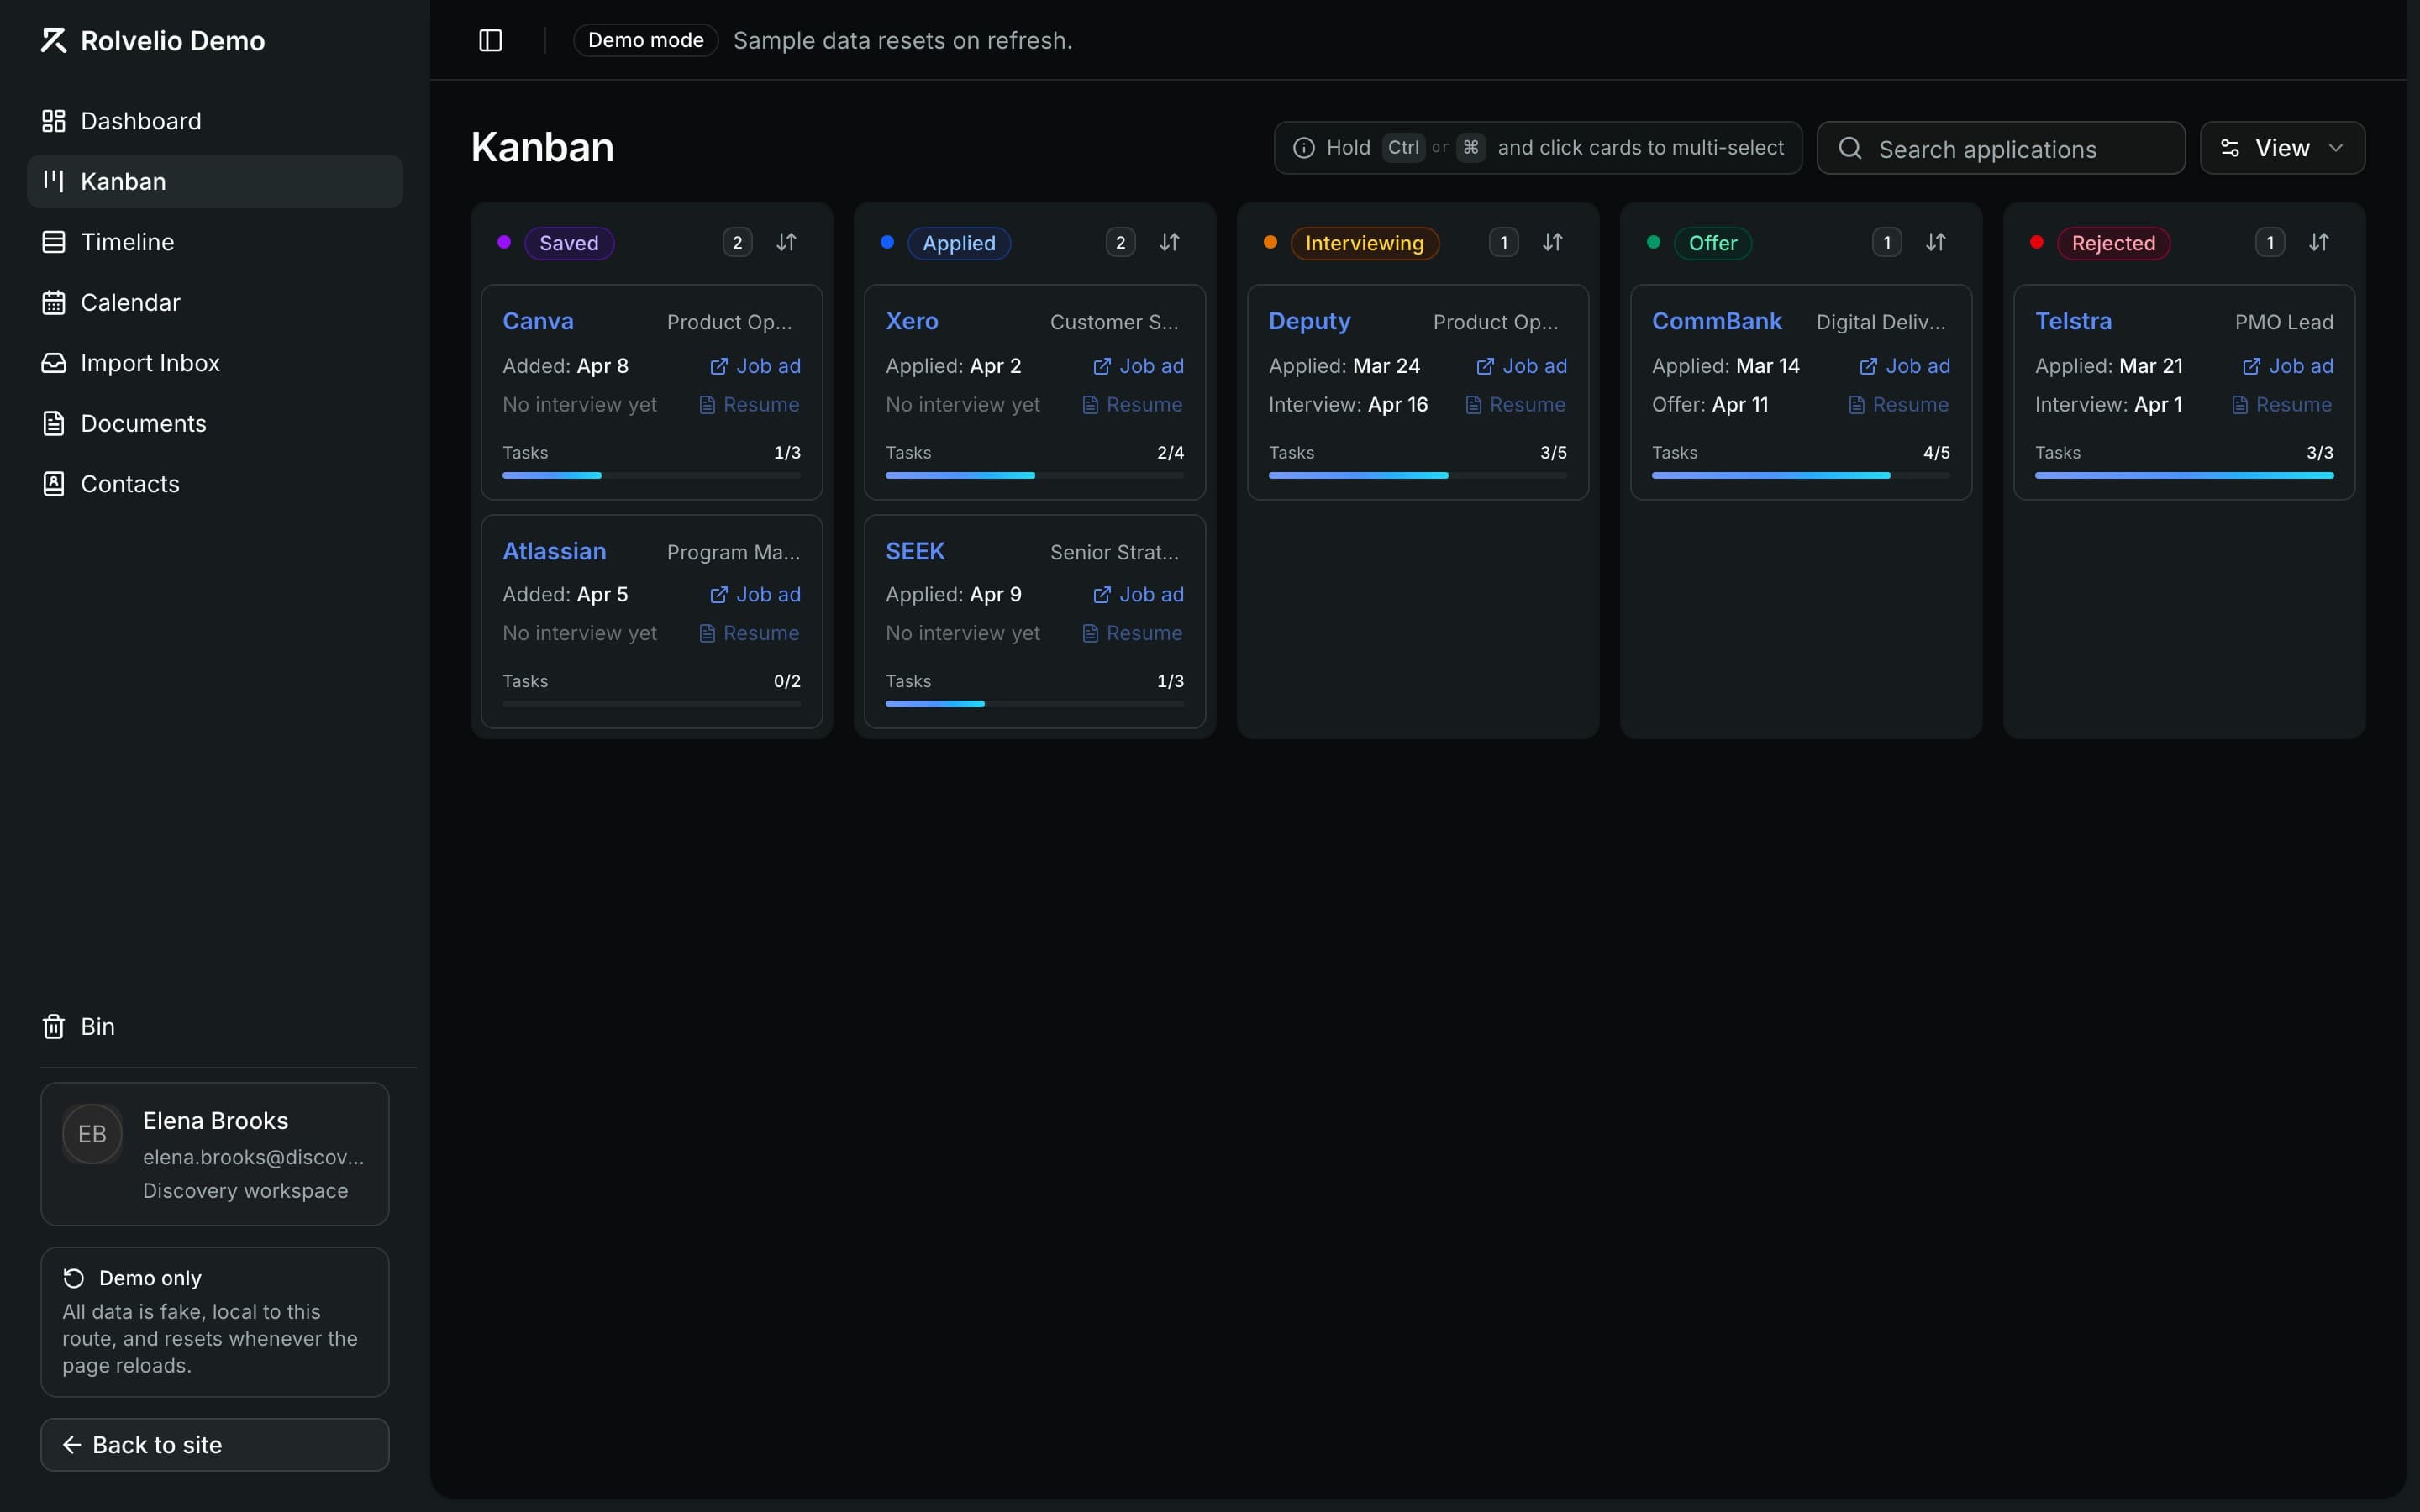Screen dimensions: 2420x1512
Task: Open Elena Brooks profile card
Action: tap(215, 1154)
